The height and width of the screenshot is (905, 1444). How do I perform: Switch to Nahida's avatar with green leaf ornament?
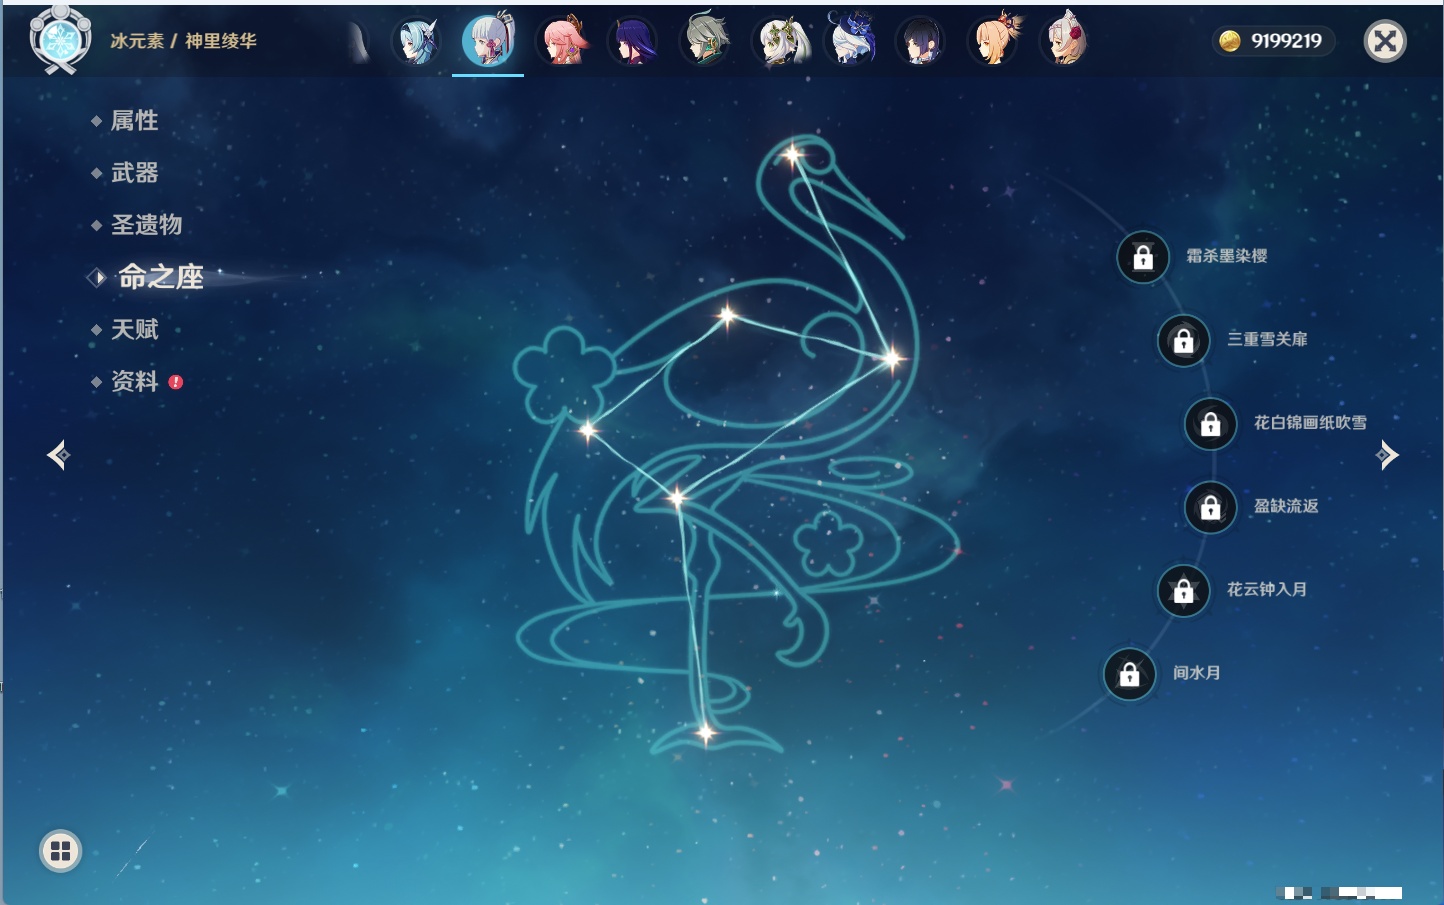coord(779,41)
